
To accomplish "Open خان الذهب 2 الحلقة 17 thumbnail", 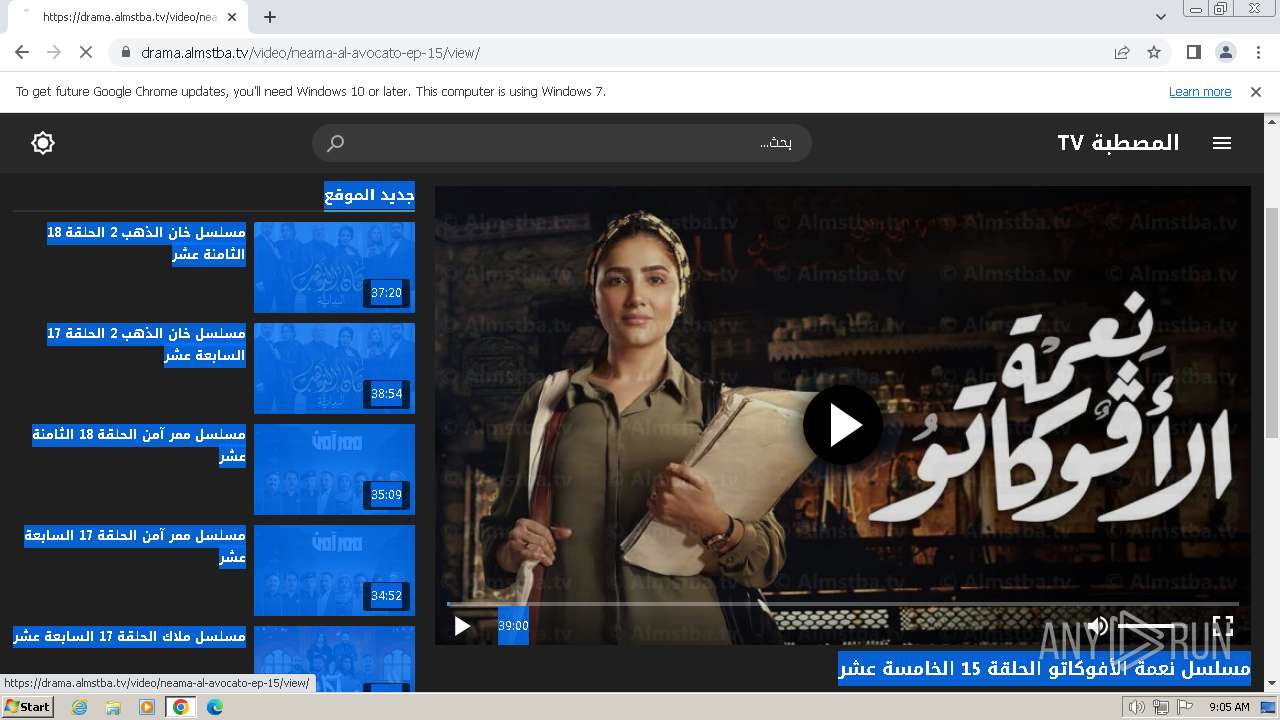I will pos(334,368).
